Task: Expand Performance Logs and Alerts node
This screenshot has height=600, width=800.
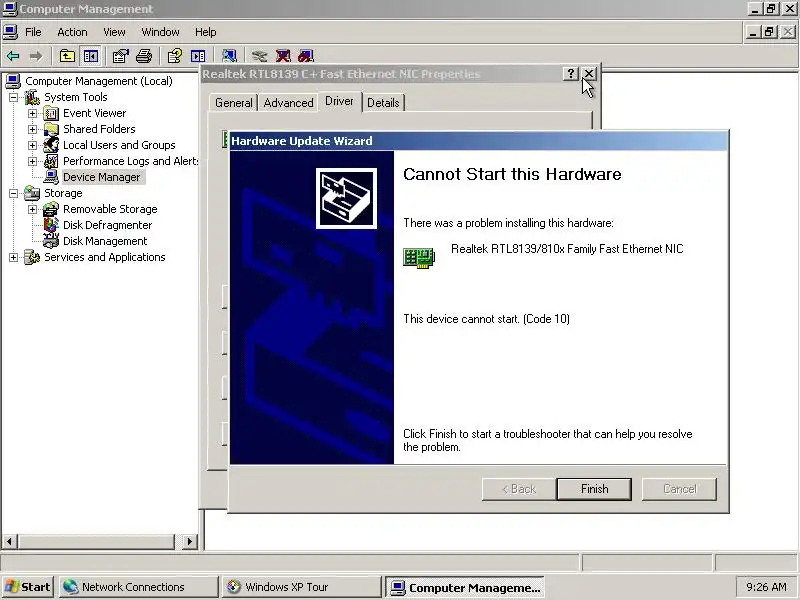Action: (x=33, y=161)
